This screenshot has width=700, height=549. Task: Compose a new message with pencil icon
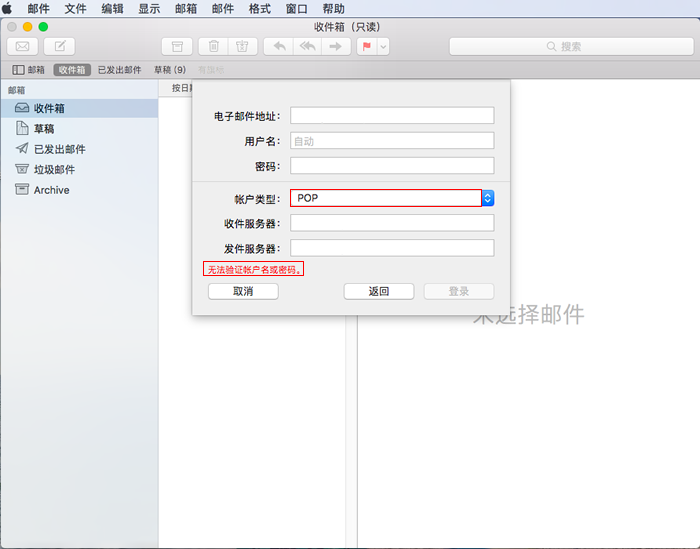tap(59, 46)
